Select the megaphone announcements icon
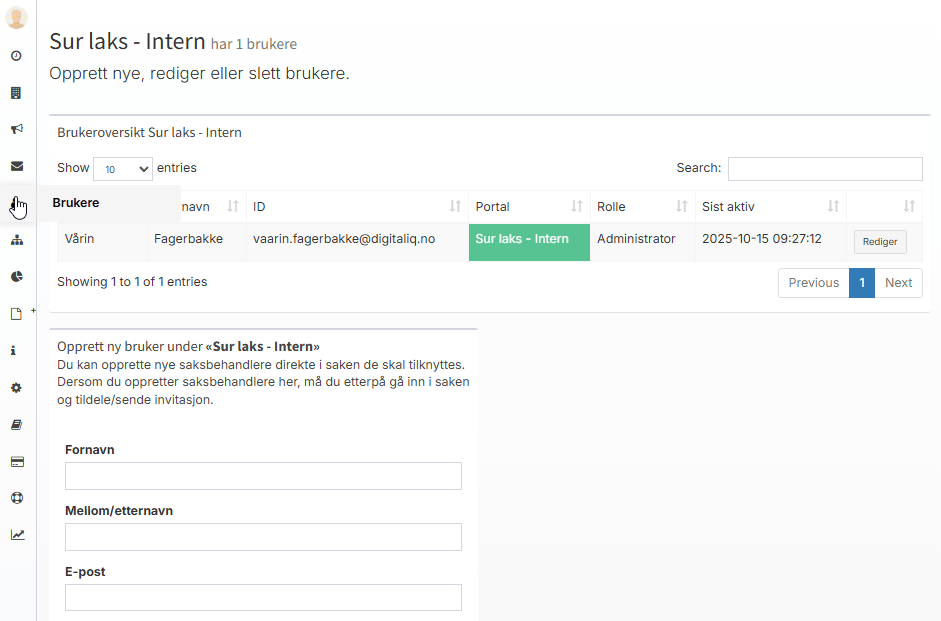The height and width of the screenshot is (621, 941). [x=16, y=129]
